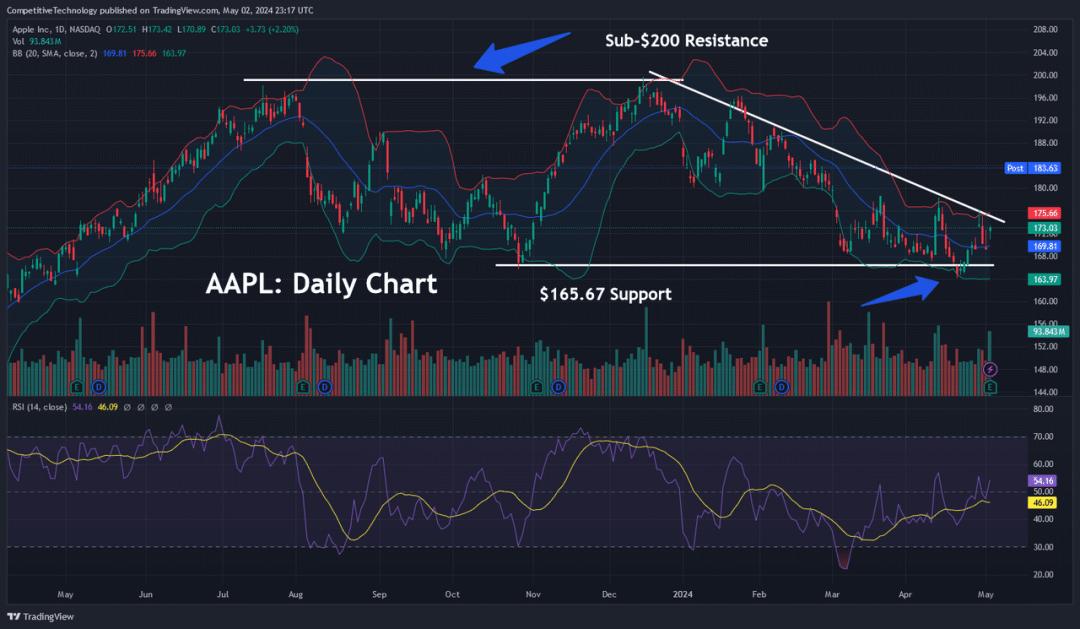
Task: Click the 20.00 RSI scale label
Action: pos(1043,575)
